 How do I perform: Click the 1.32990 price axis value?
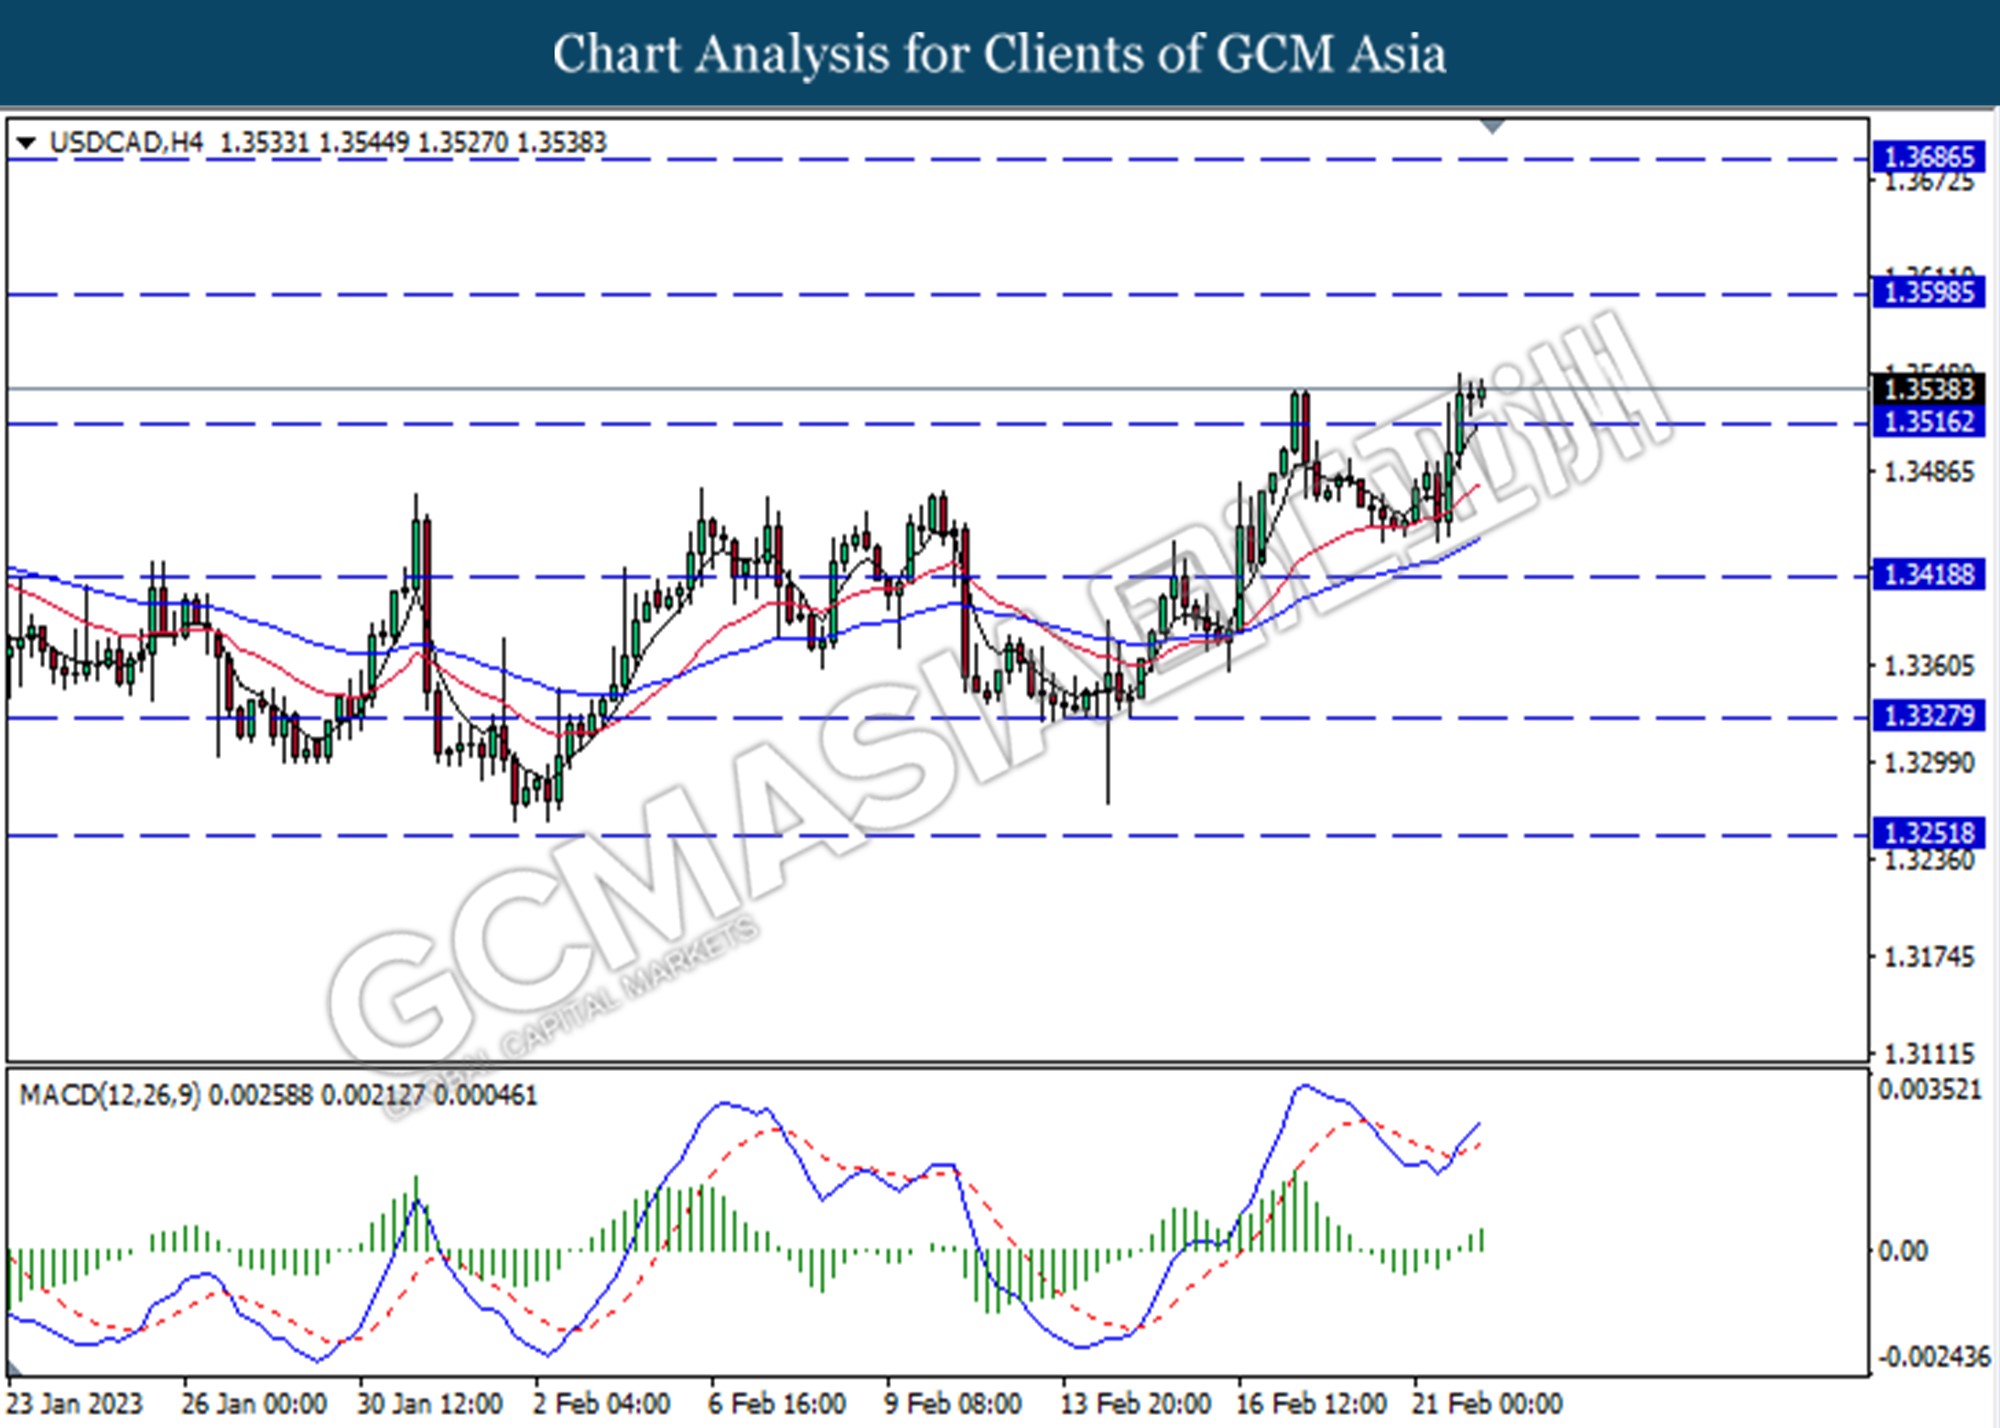coord(1929,763)
